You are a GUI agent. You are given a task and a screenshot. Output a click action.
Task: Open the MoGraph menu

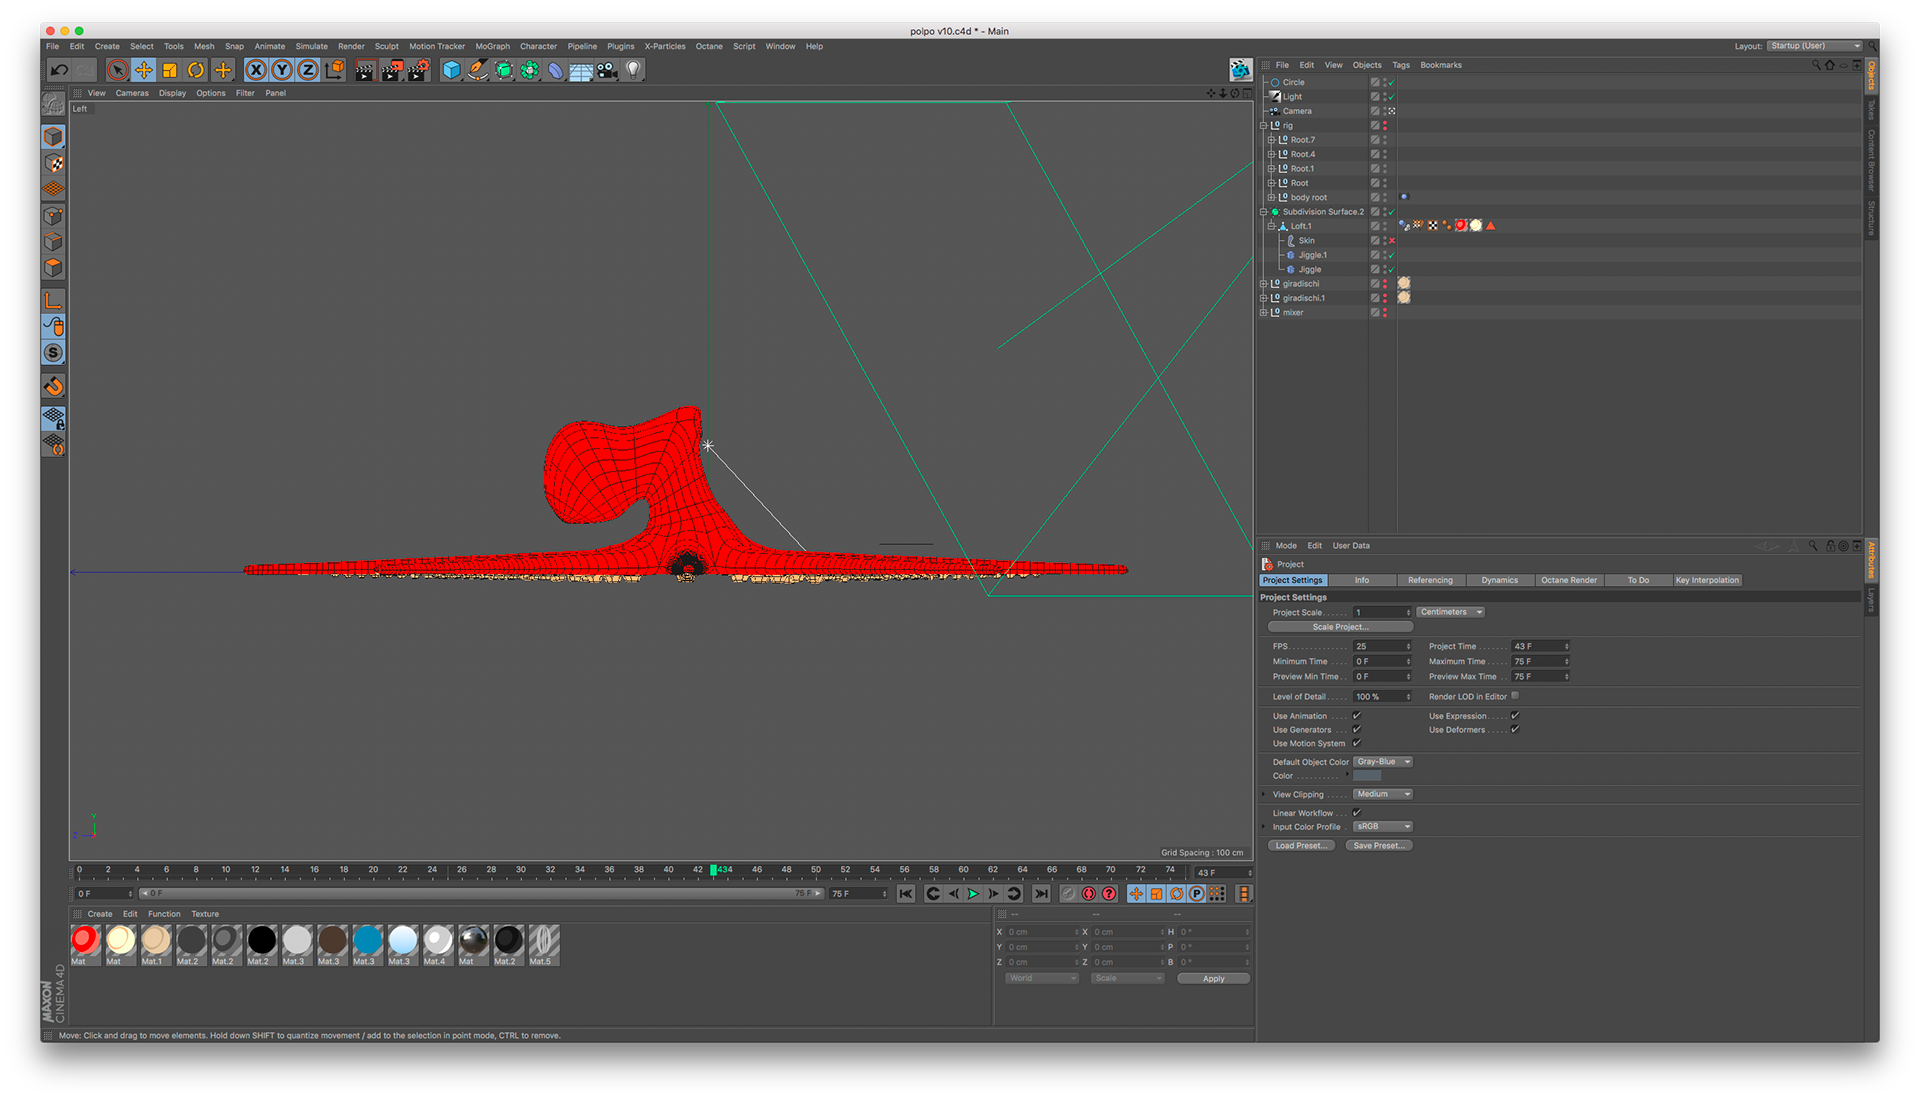[492, 46]
